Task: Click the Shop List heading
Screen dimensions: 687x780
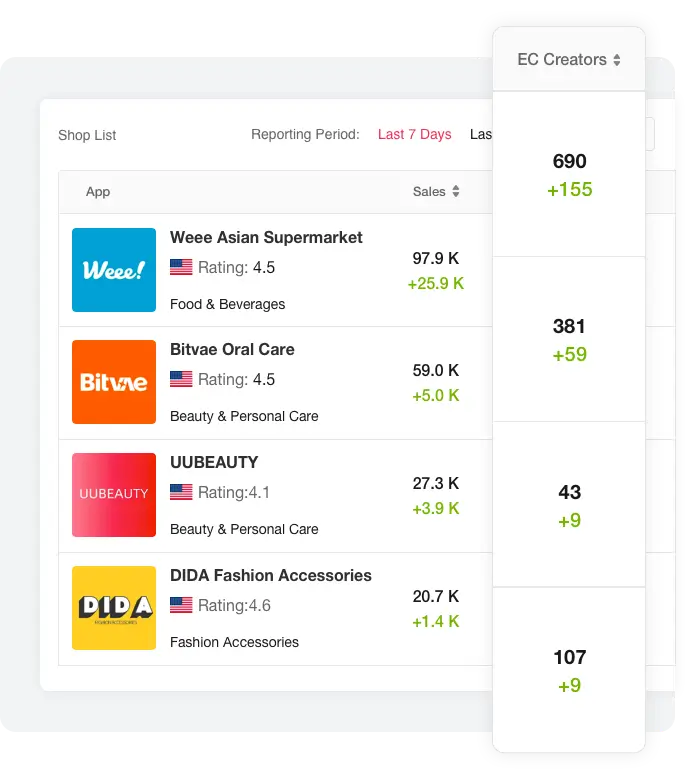Action: (x=87, y=135)
